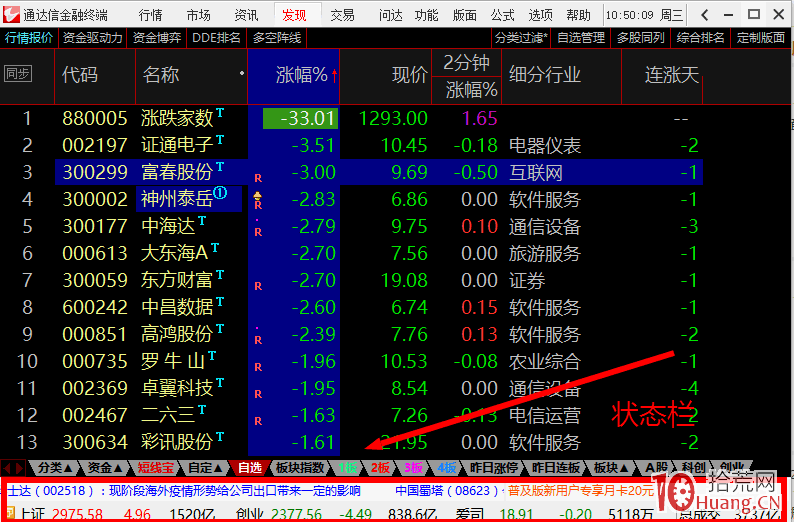Open the 行情 menu

click(x=150, y=15)
